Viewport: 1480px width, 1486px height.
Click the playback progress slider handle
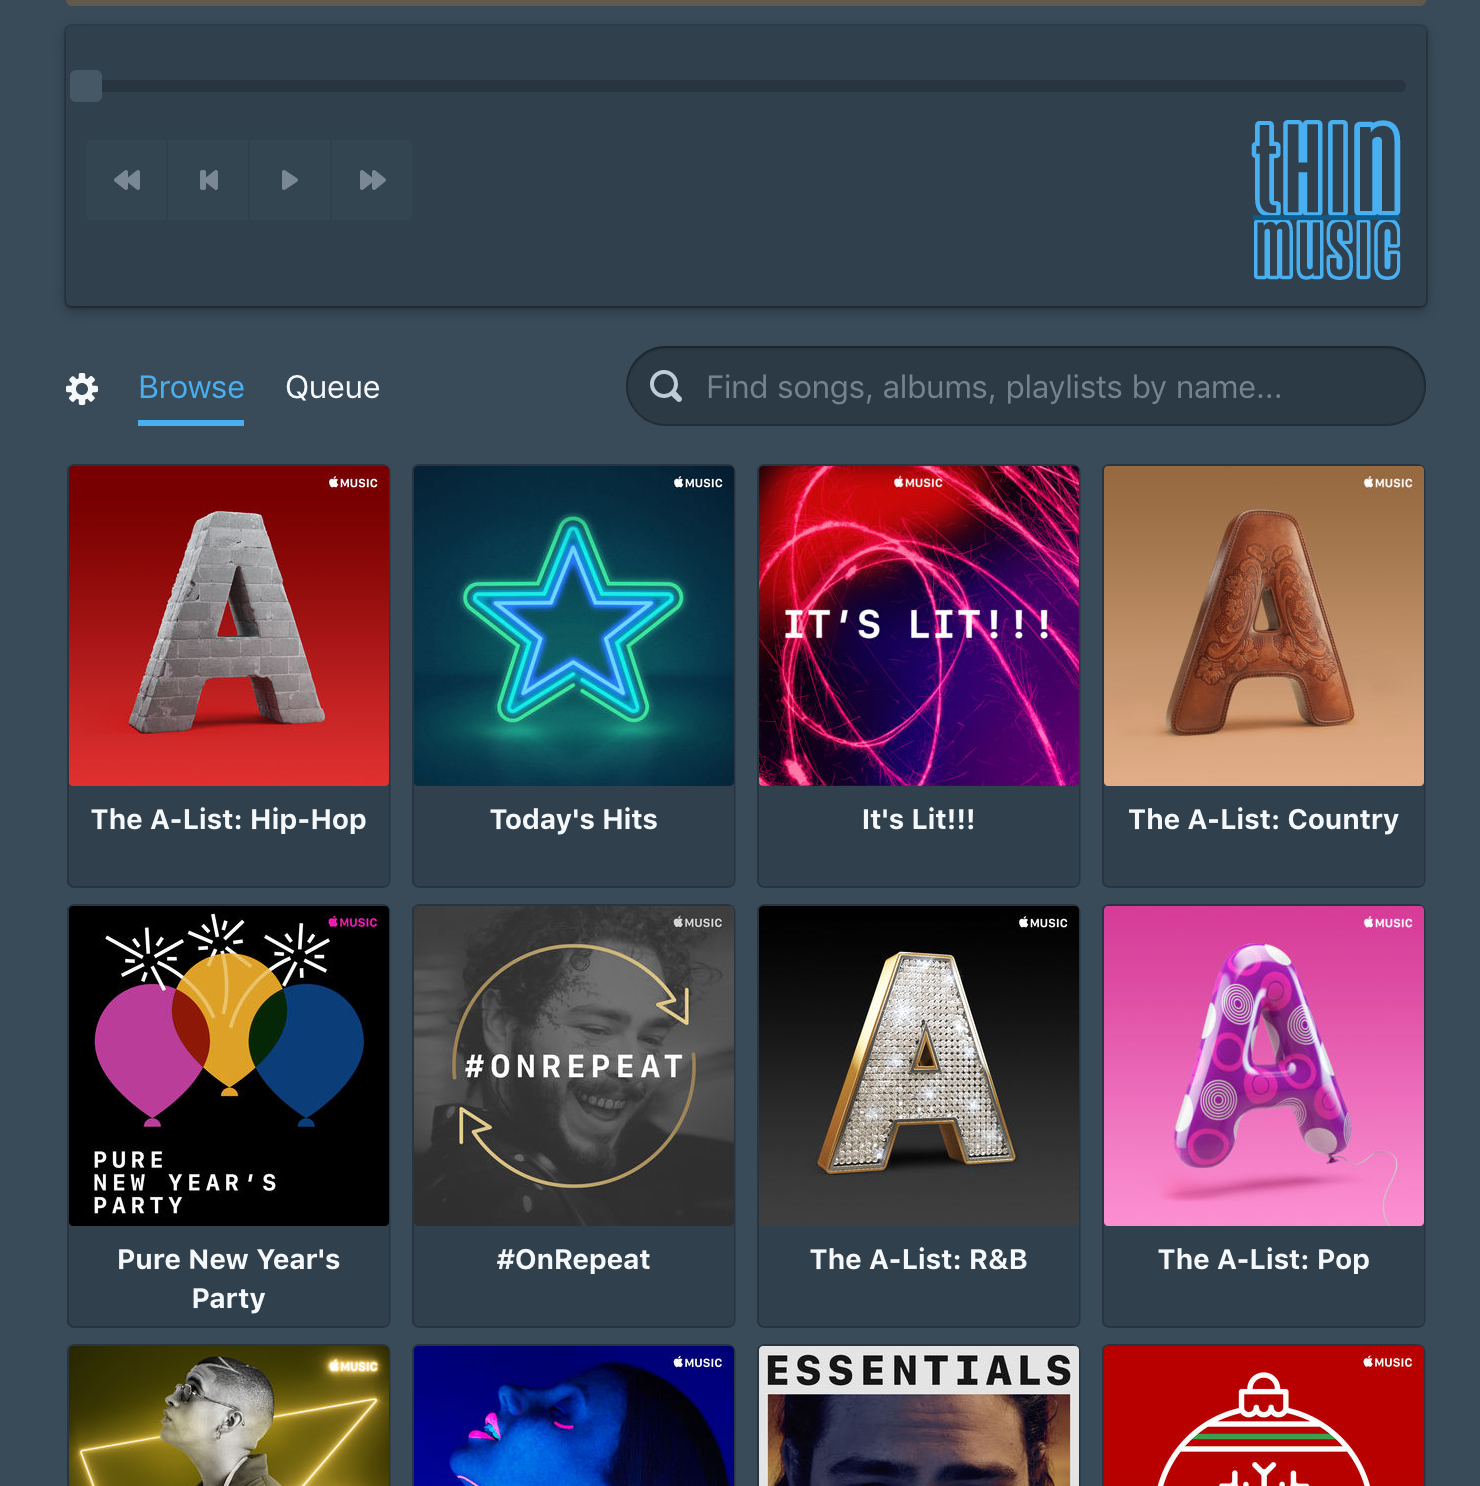[86, 86]
